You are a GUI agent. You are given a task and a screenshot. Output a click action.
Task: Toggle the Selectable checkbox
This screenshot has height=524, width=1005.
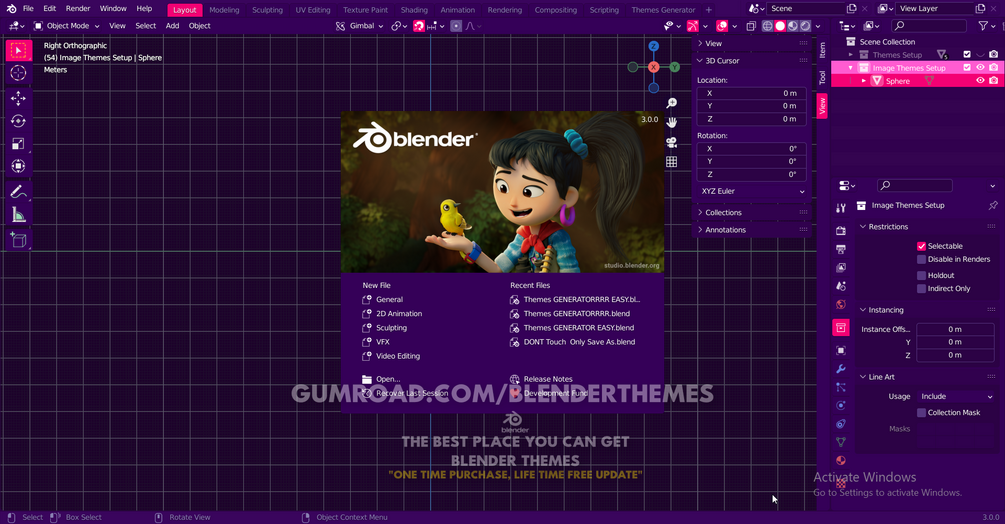click(921, 246)
